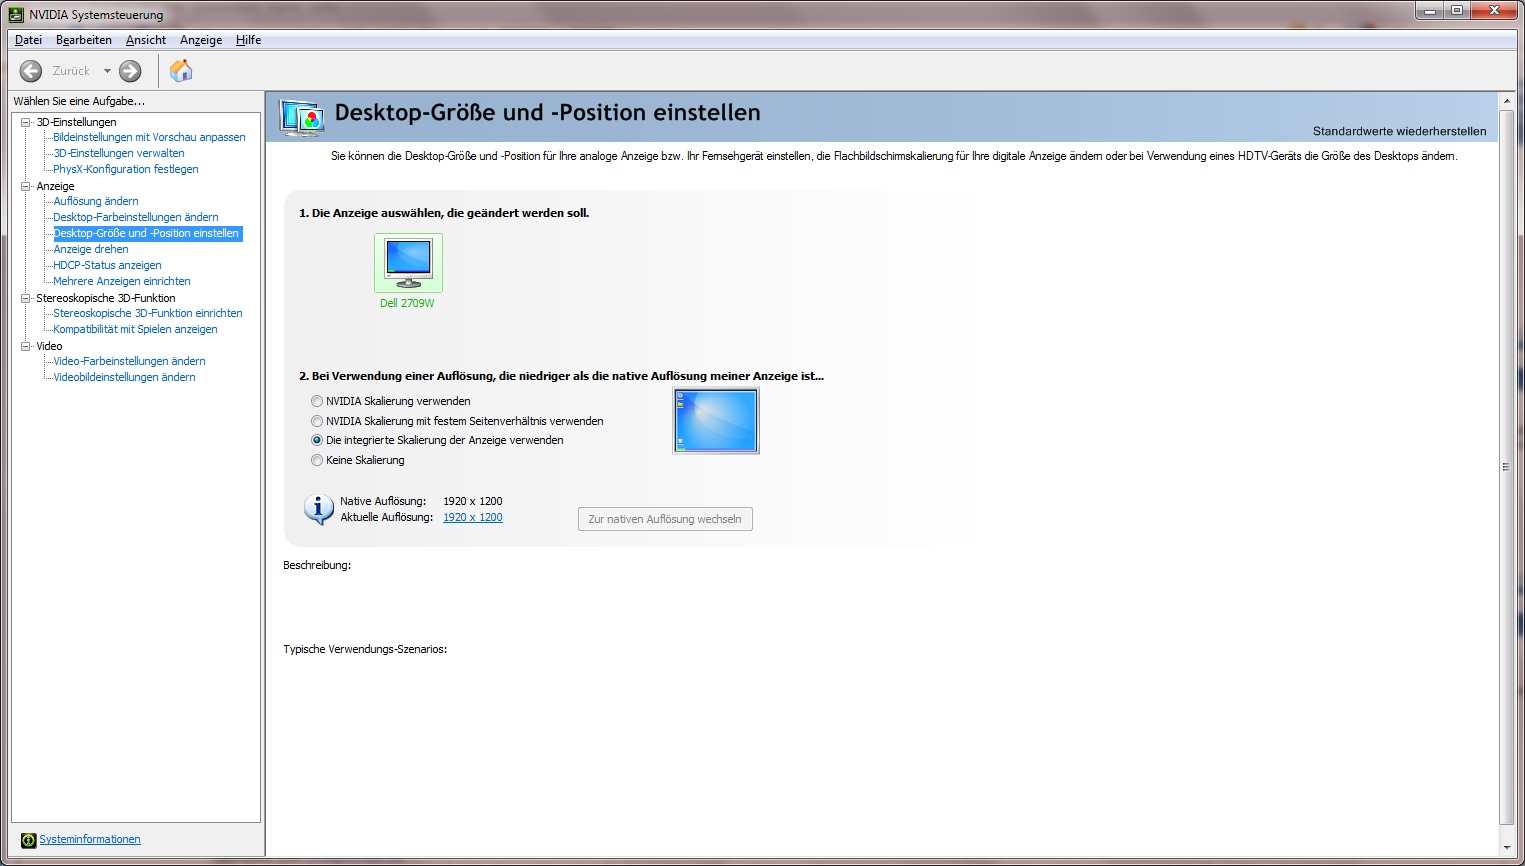1525x866 pixels.
Task: Click the desktop size header icon
Action: [302, 118]
